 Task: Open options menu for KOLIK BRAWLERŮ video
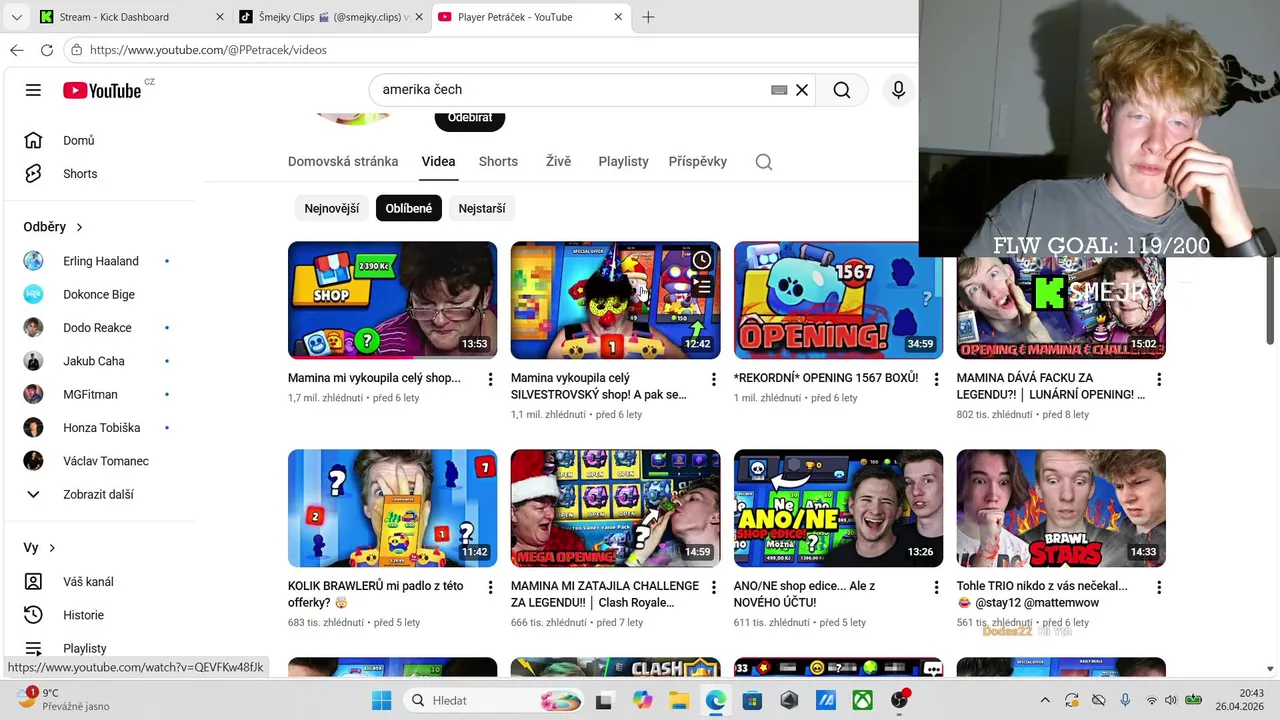(490, 587)
